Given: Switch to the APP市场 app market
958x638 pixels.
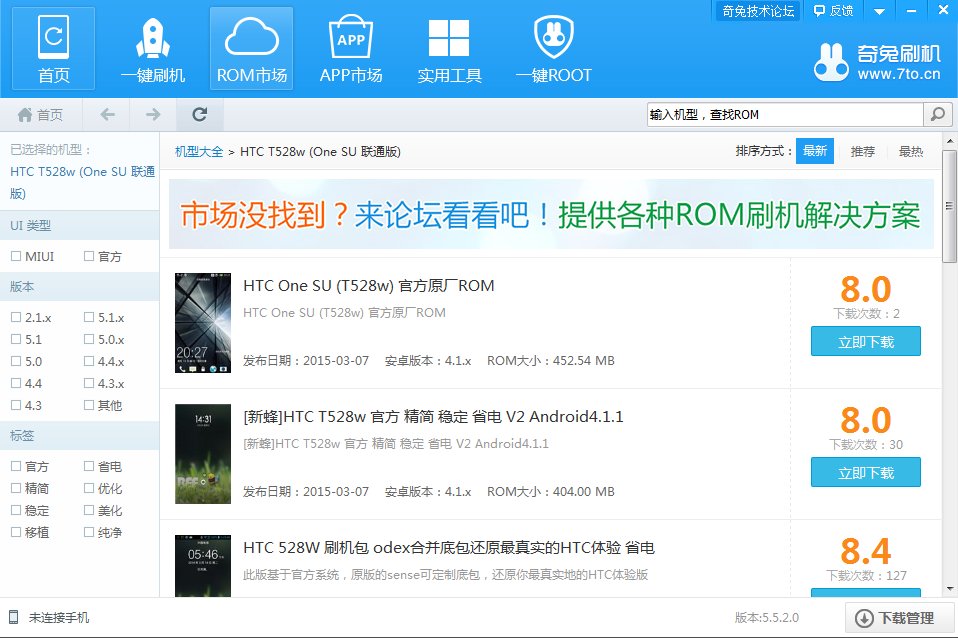Looking at the screenshot, I should tap(350, 47).
